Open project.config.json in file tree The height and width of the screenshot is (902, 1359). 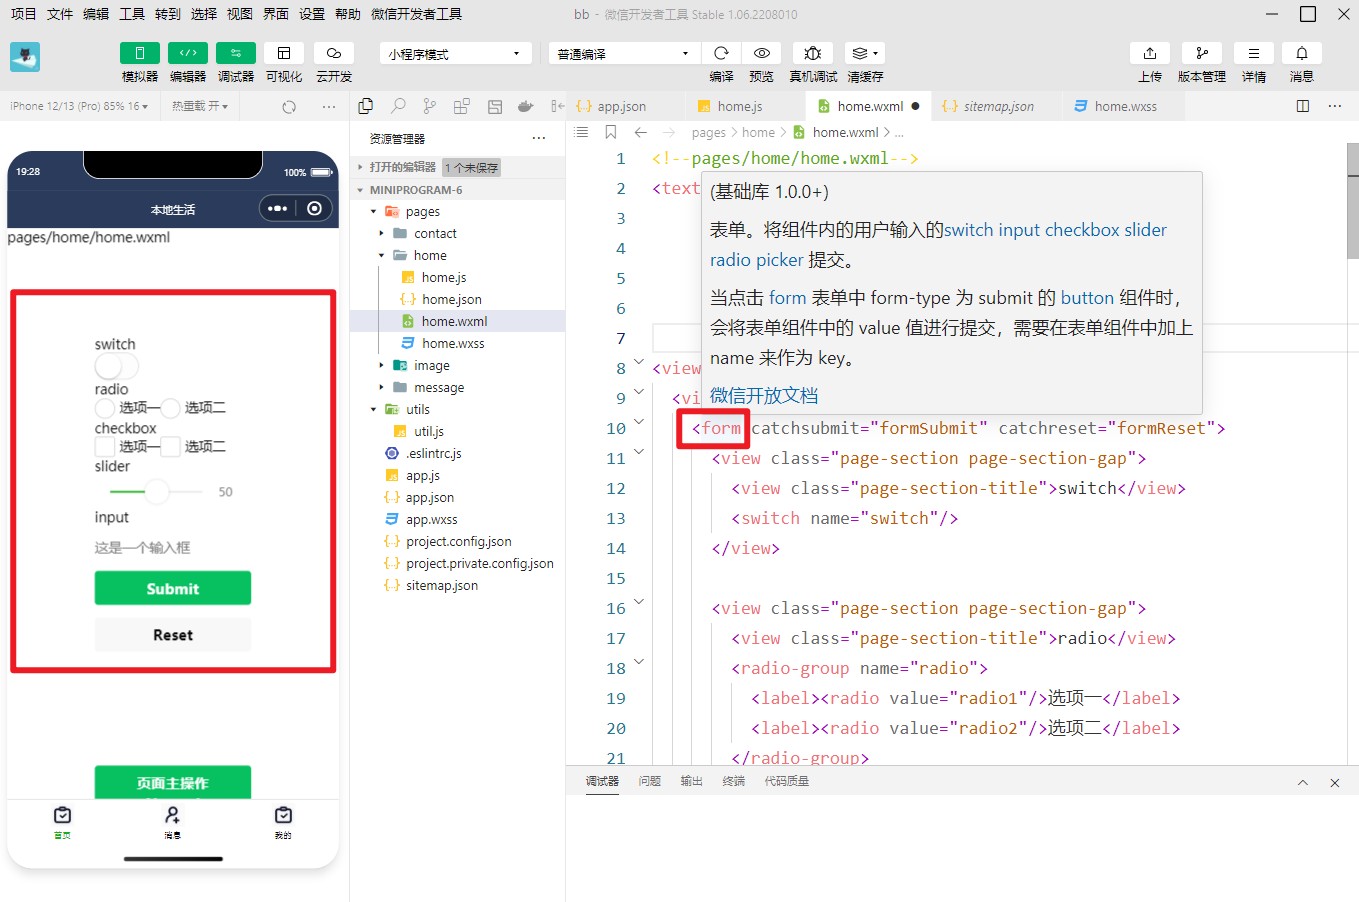click(458, 541)
